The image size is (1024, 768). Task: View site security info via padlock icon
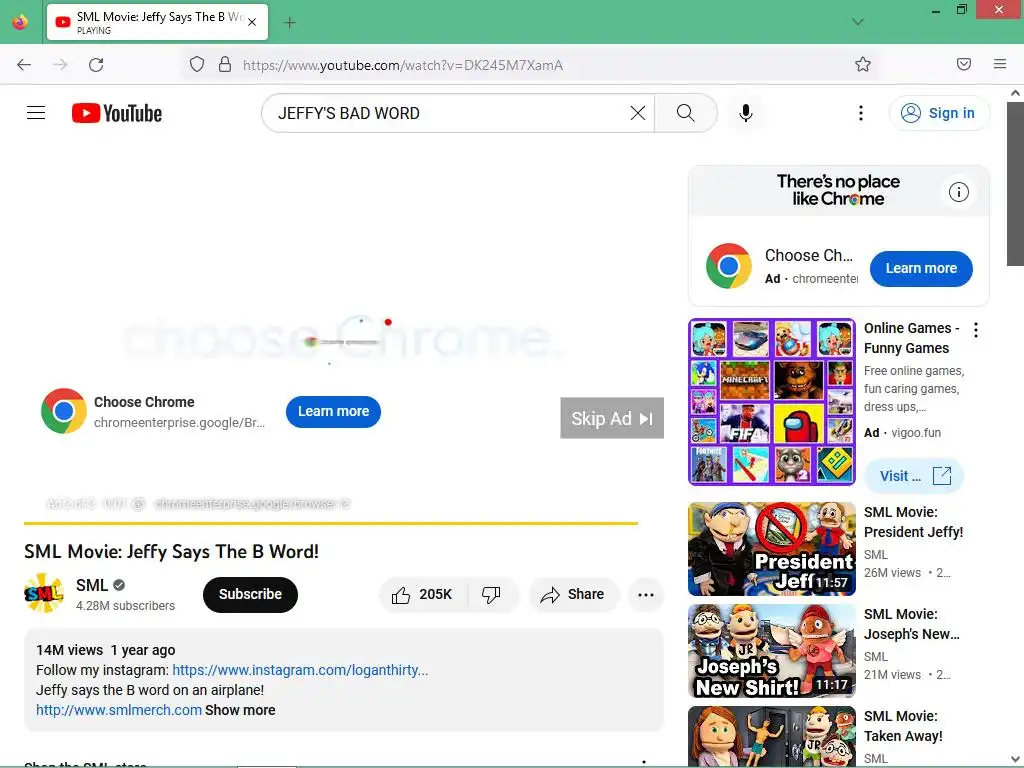point(225,65)
